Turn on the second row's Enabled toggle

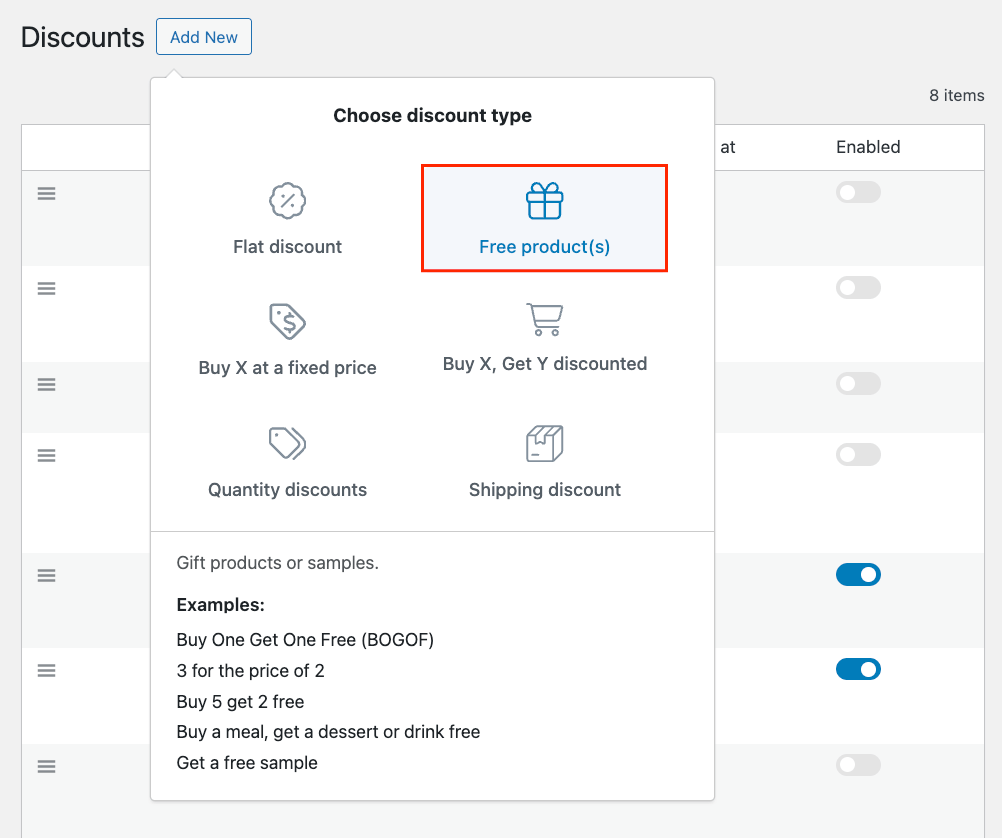point(858,288)
